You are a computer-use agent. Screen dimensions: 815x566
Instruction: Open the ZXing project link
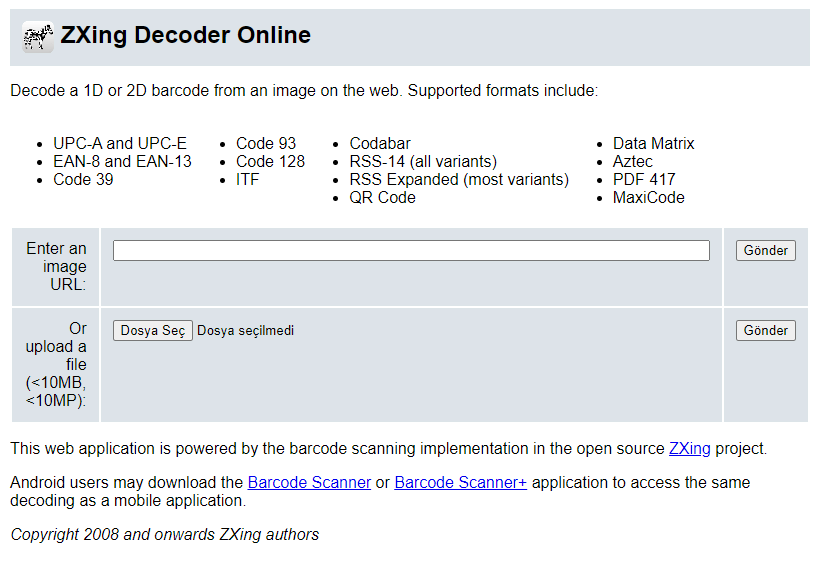[689, 449]
